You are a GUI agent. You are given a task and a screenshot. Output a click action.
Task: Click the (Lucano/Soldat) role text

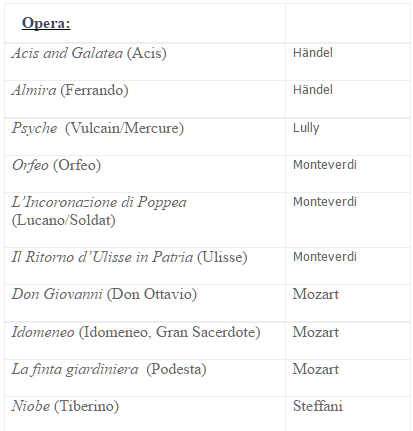pos(64,220)
